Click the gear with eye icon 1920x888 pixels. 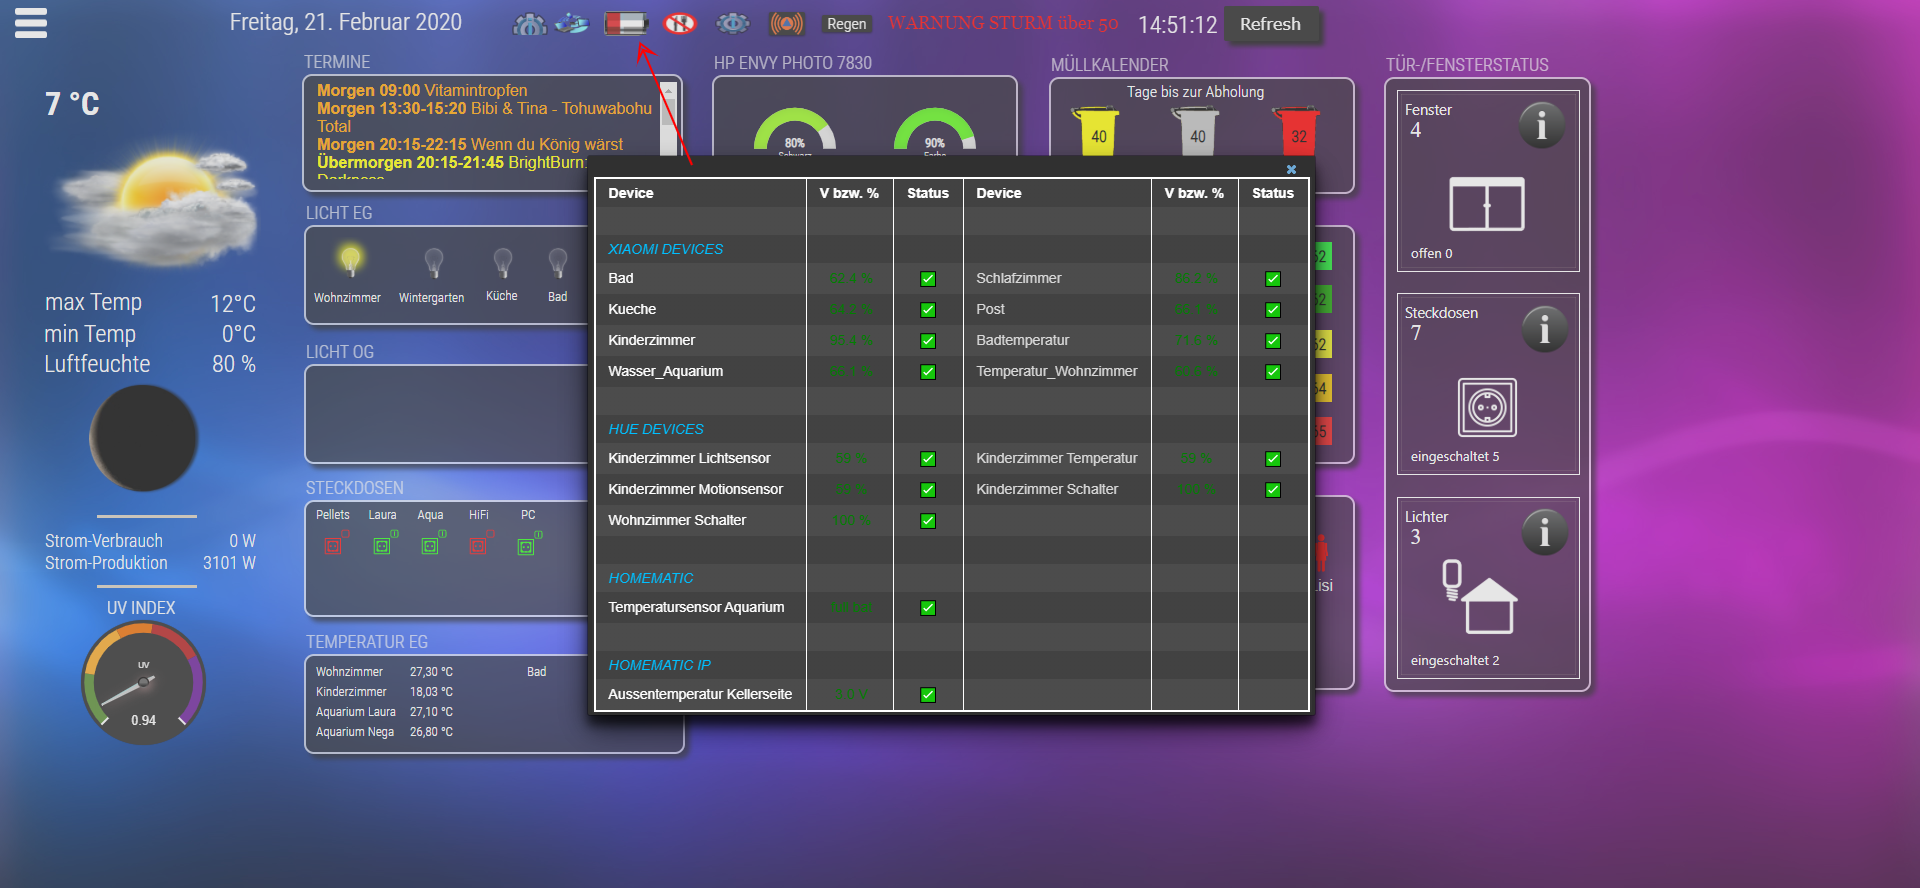pos(733,23)
